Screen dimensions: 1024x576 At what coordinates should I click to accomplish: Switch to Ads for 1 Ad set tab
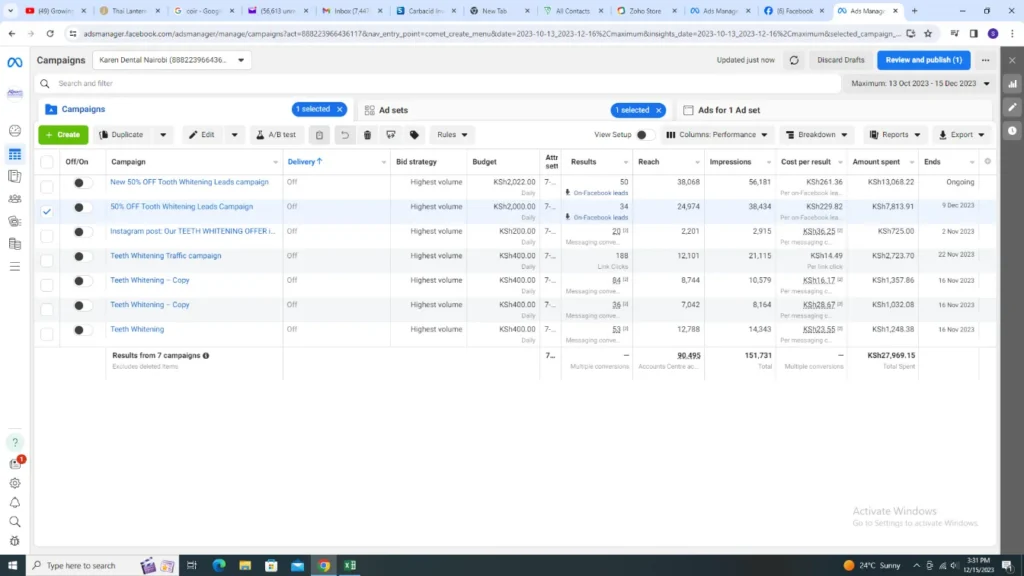click(x=728, y=110)
